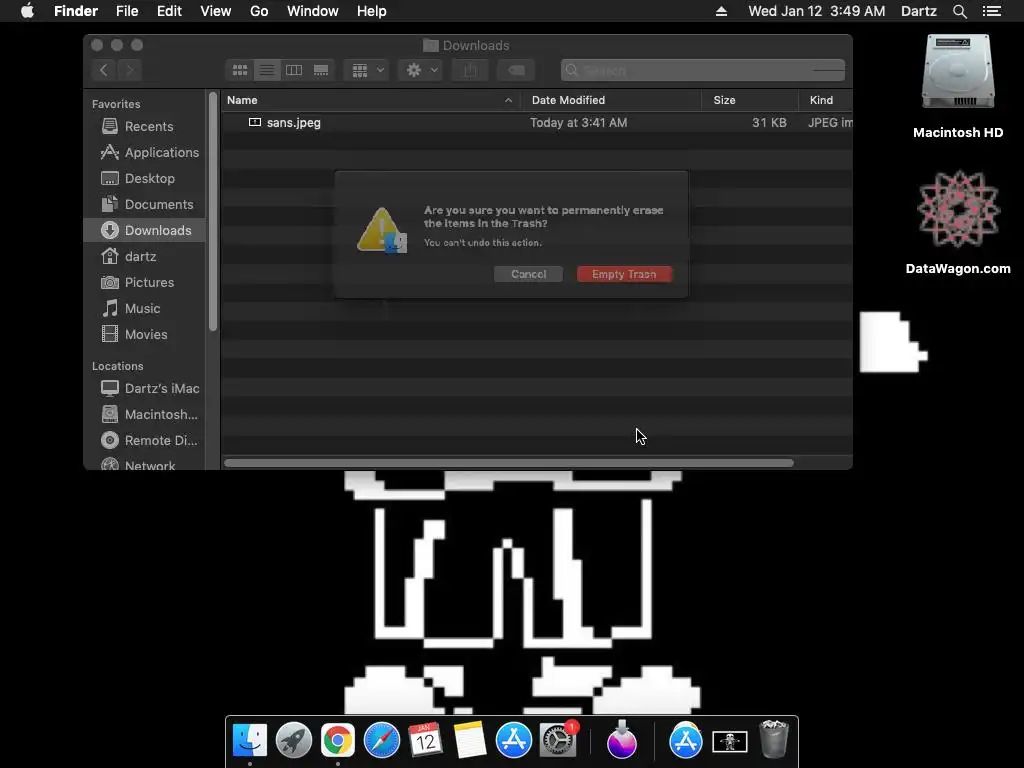Open the Go menu

point(259,11)
